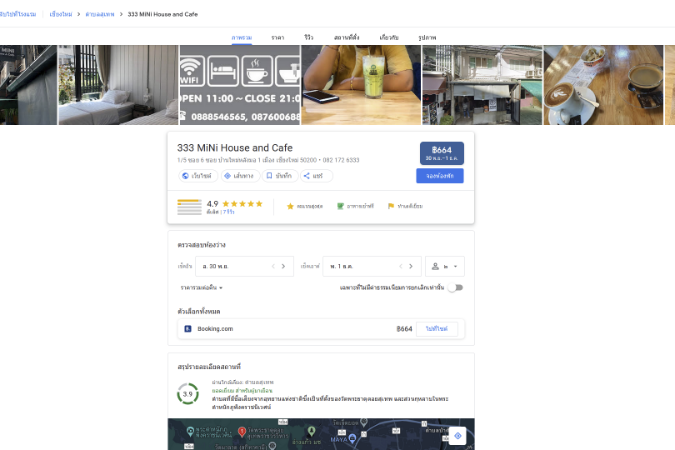Open the bedroom photo thumbnail
Image resolution: width=675 pixels, height=450 pixels.
[x=118, y=85]
